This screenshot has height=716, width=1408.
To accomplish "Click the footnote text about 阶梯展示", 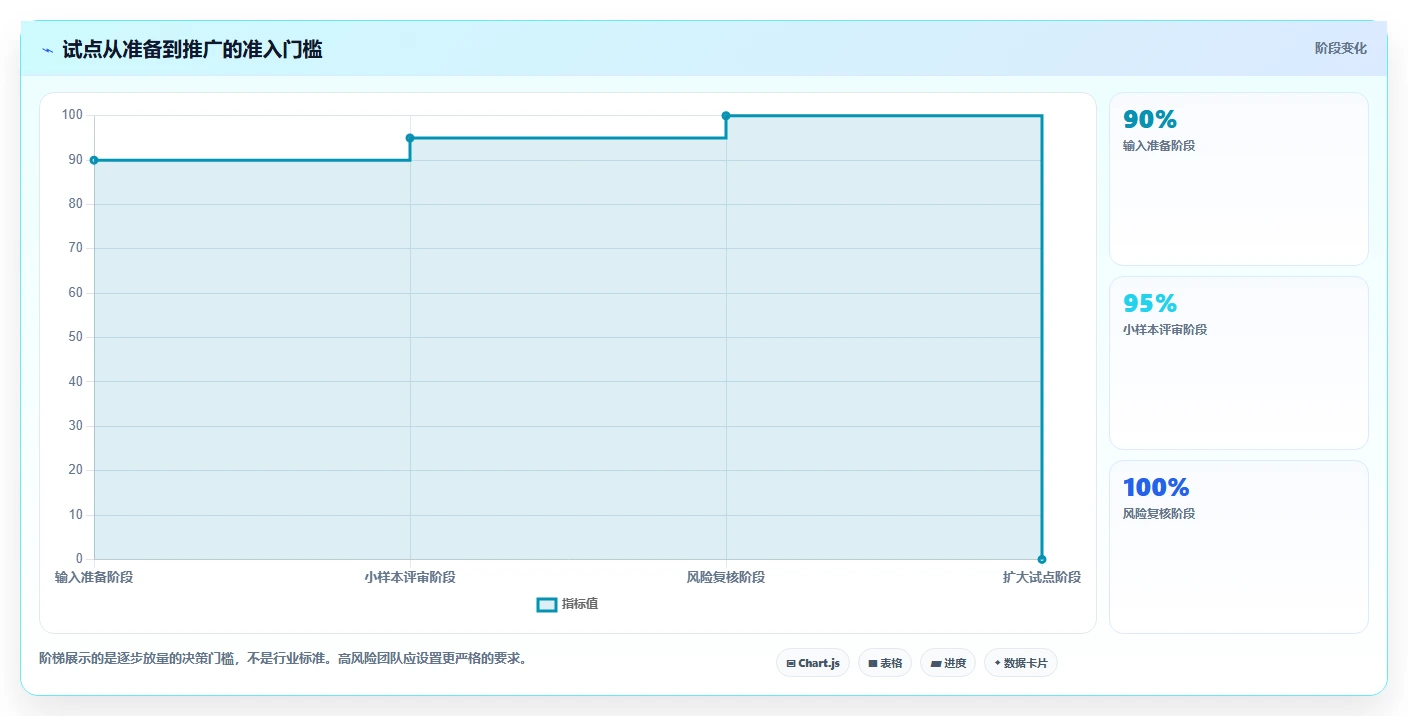I will coord(283,659).
